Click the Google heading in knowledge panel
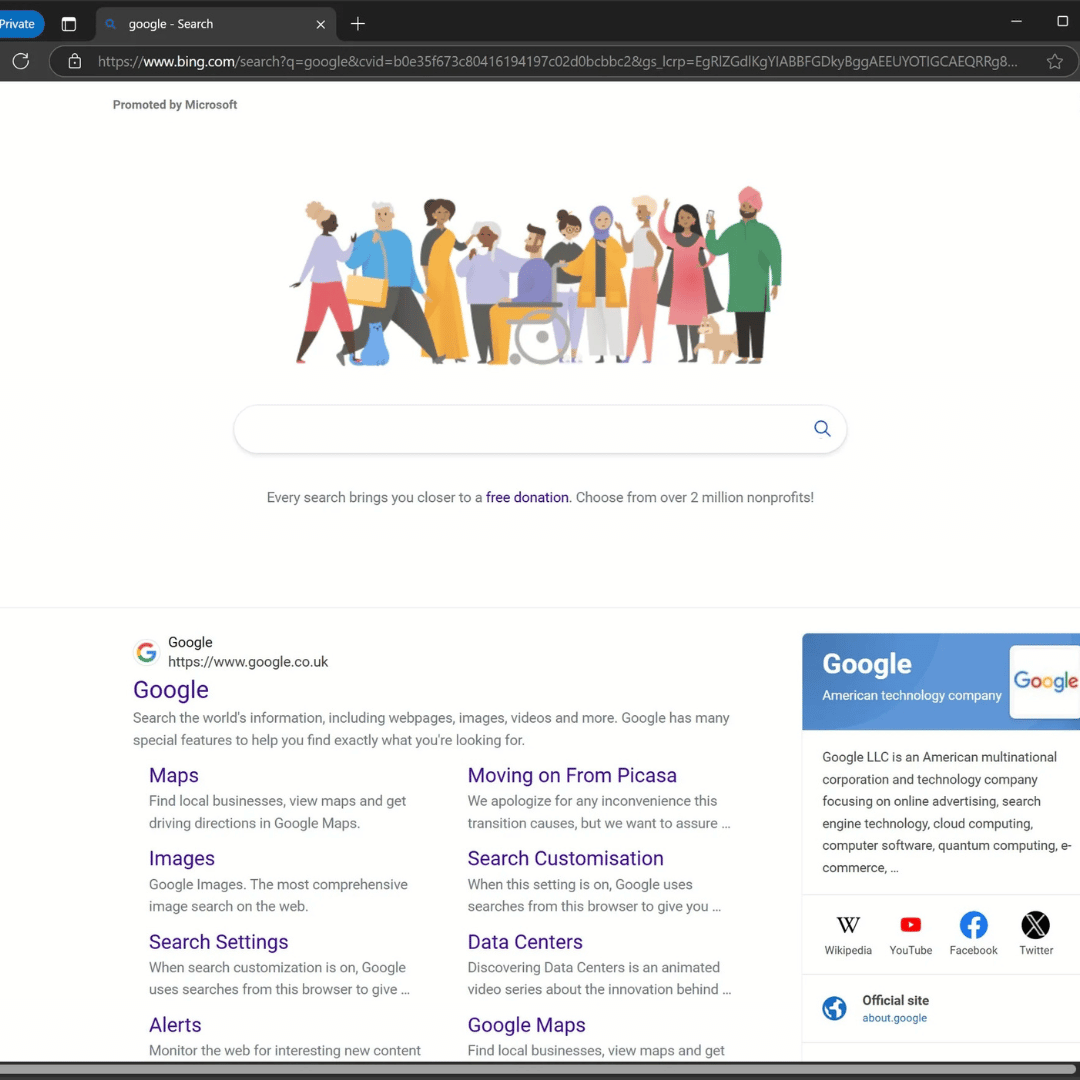1080x1080 pixels. point(866,664)
